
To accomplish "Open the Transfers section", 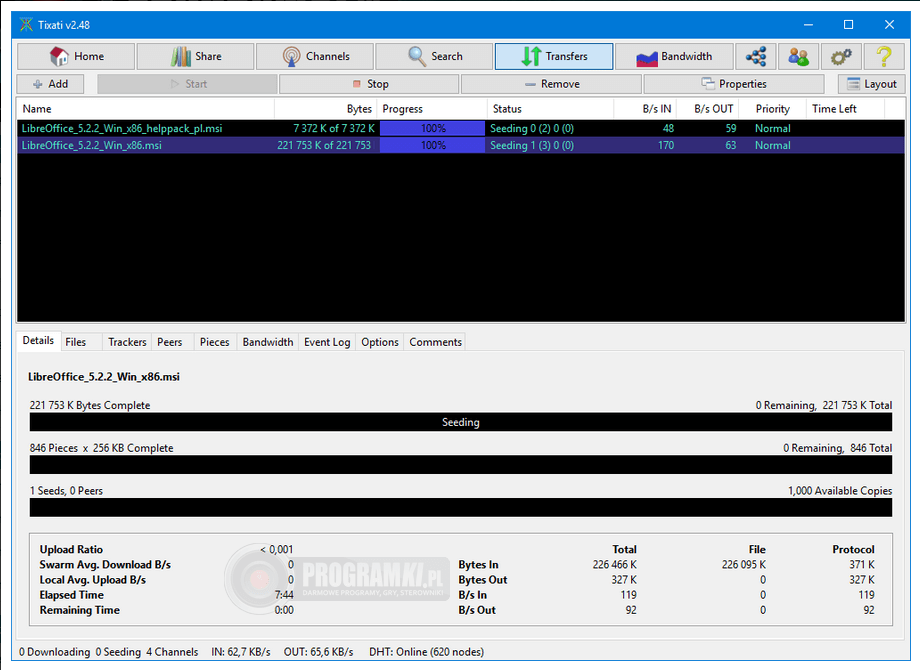I will (554, 56).
